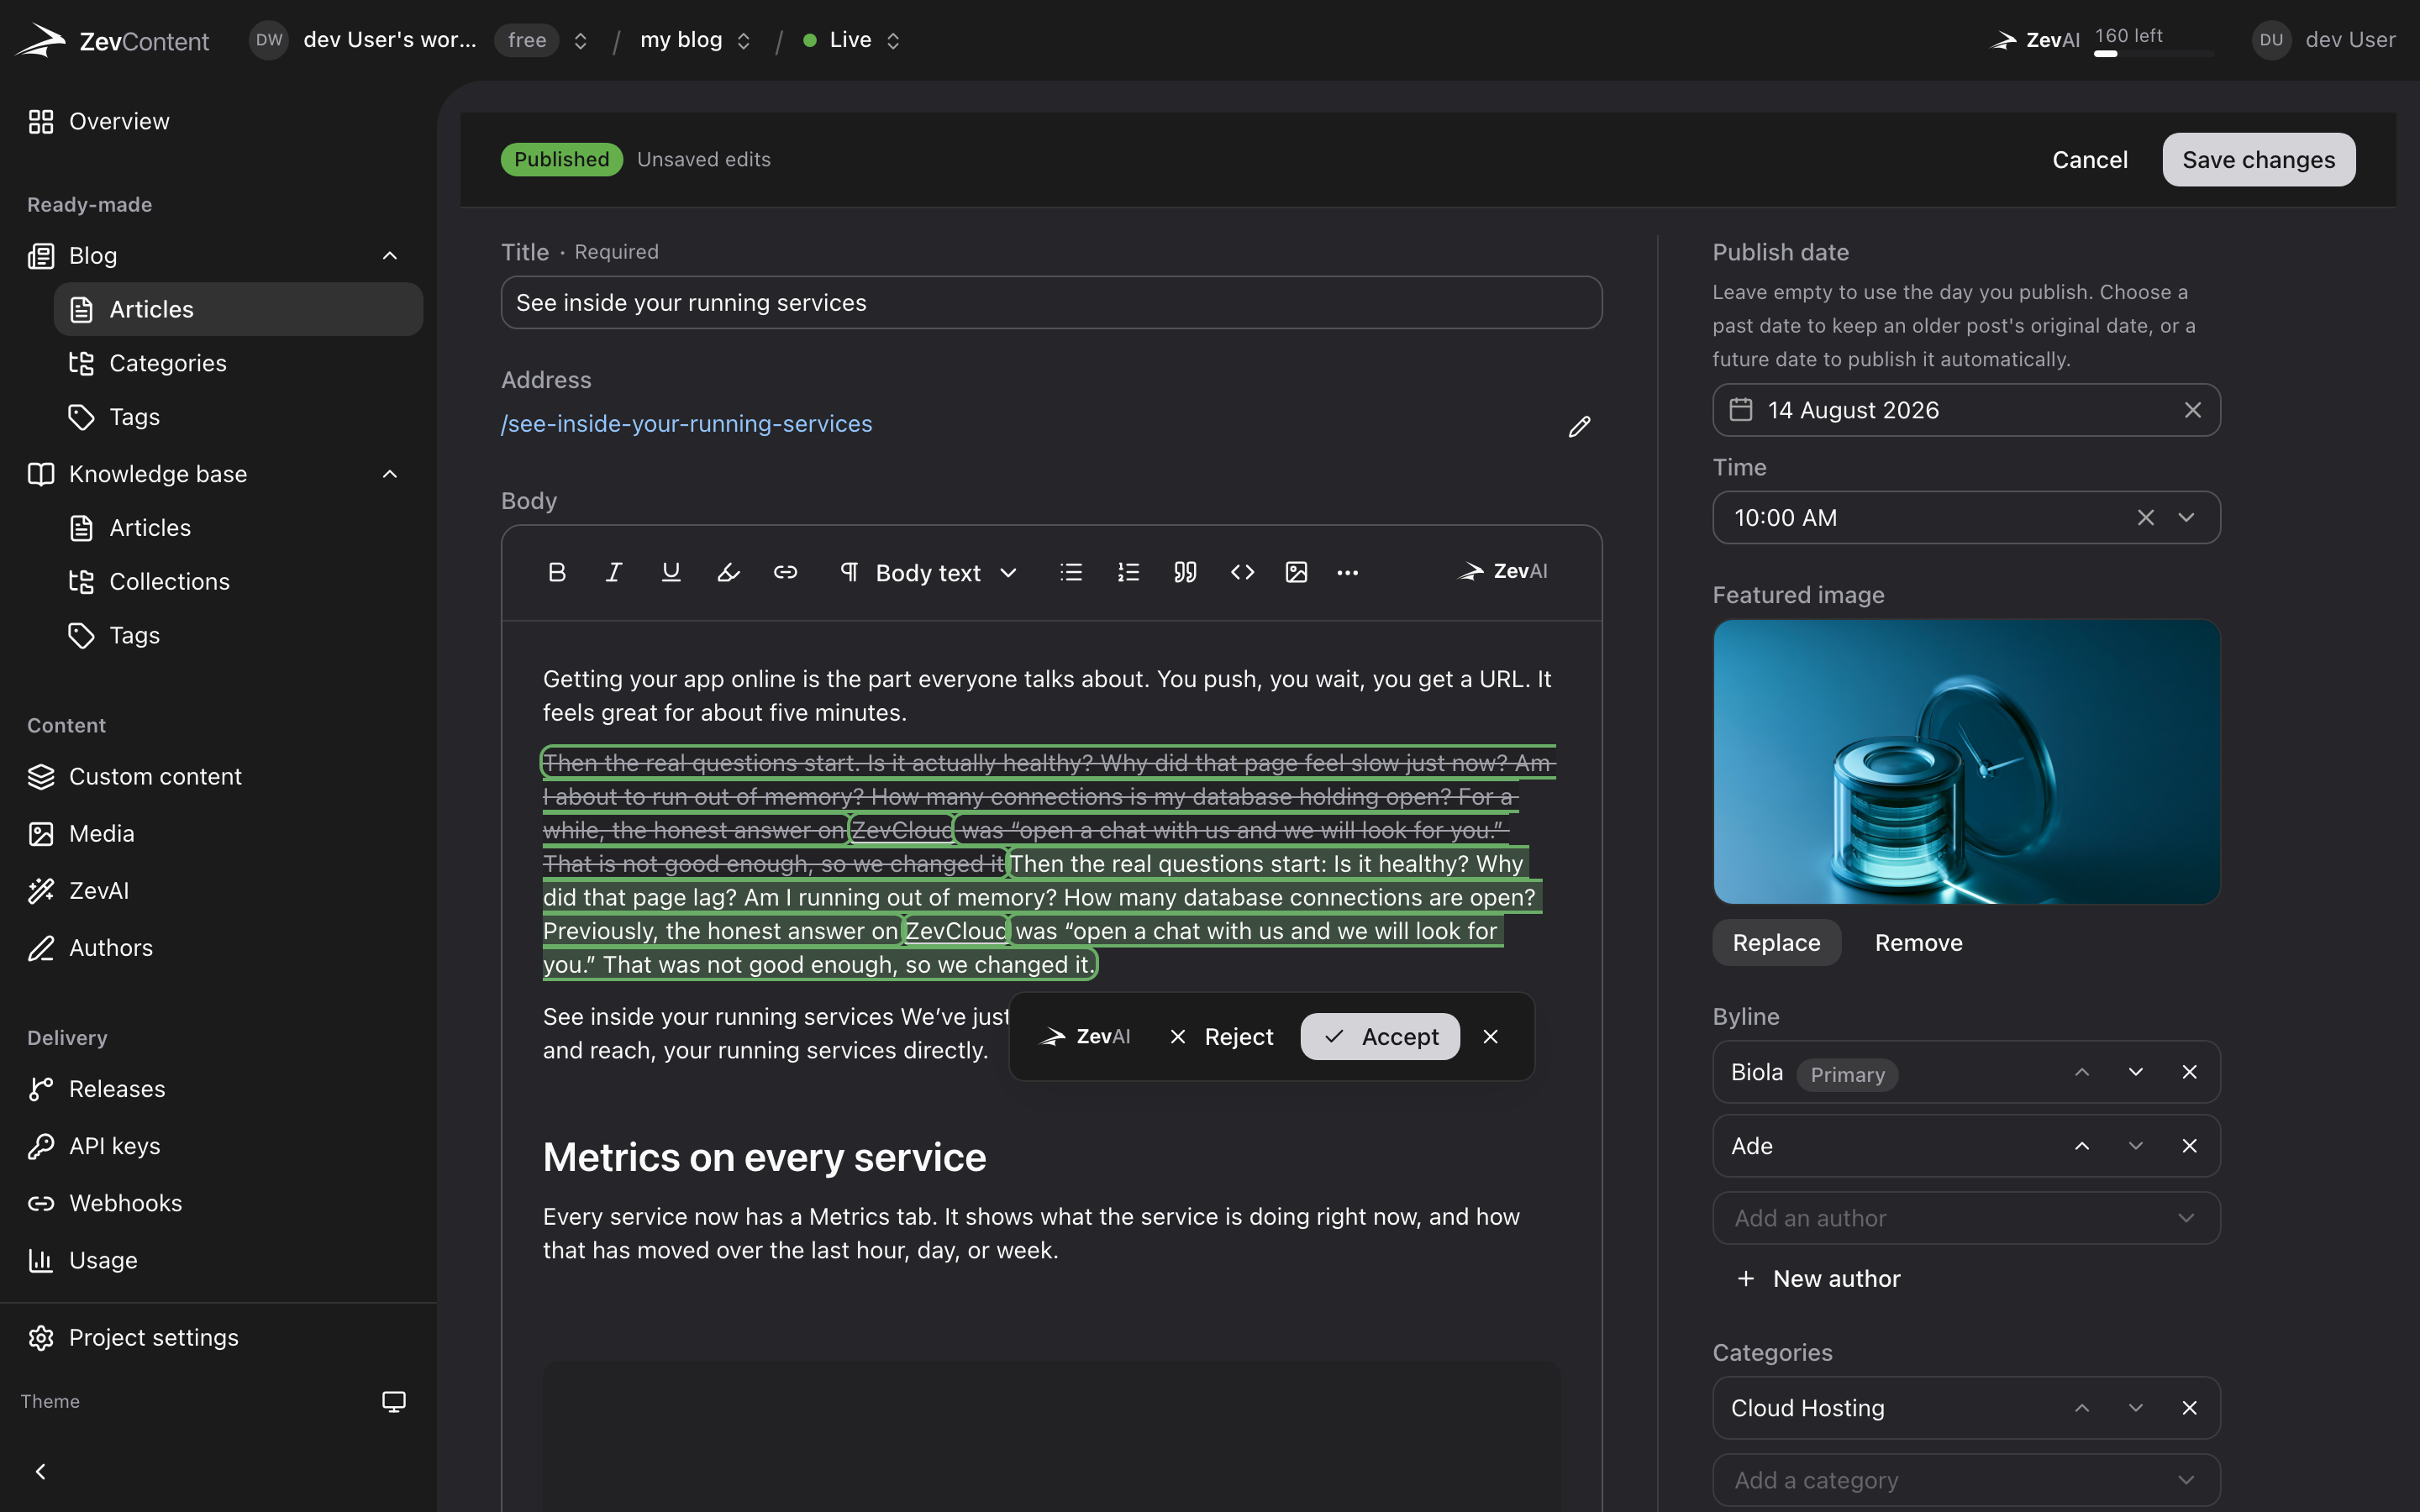The height and width of the screenshot is (1512, 2420).
Task: Open the Add an author dropdown
Action: 1966,1218
